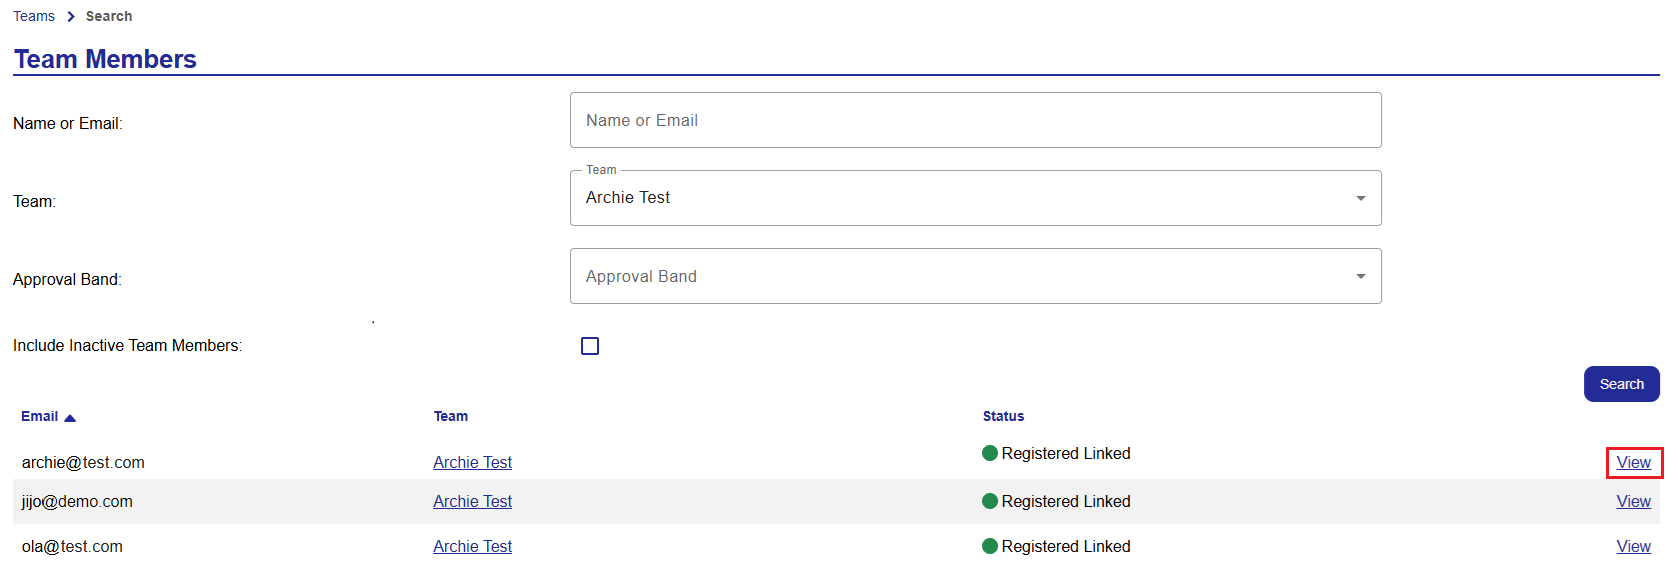View member jijo@demo.com
Image resolution: width=1679 pixels, height=571 pixels.
1633,501
